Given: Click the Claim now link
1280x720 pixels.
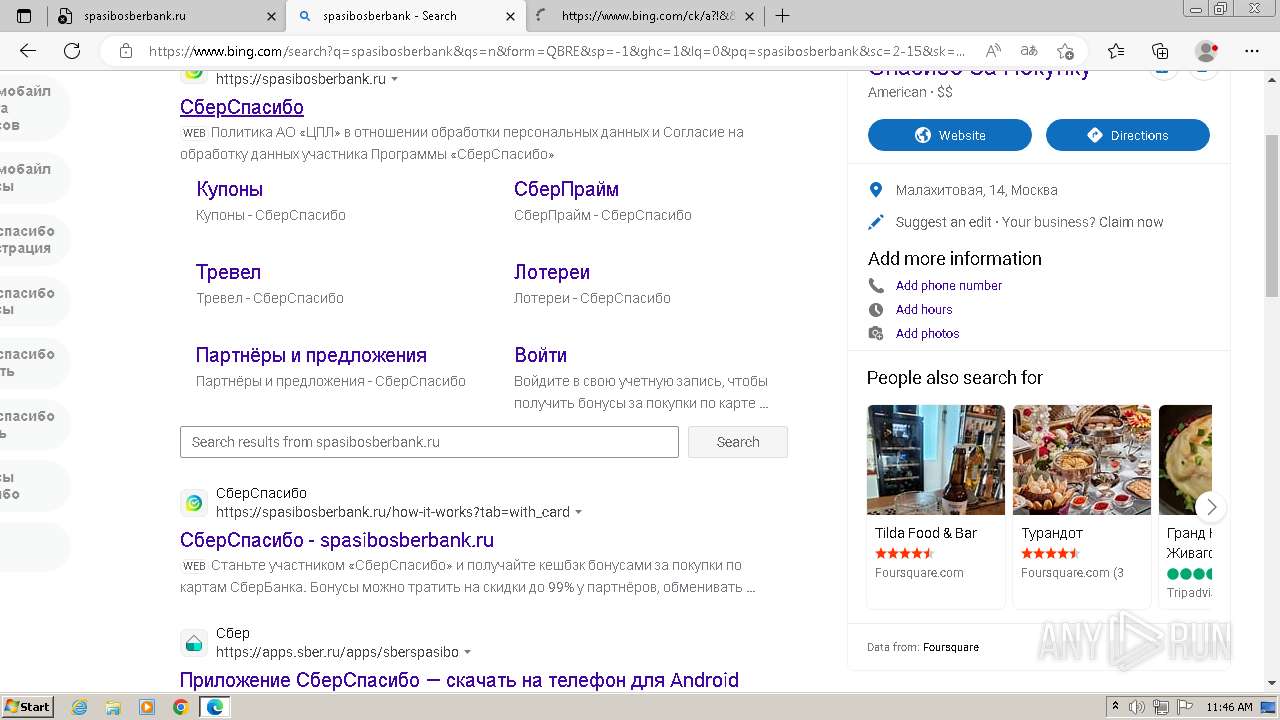Looking at the screenshot, I should click(x=1131, y=222).
